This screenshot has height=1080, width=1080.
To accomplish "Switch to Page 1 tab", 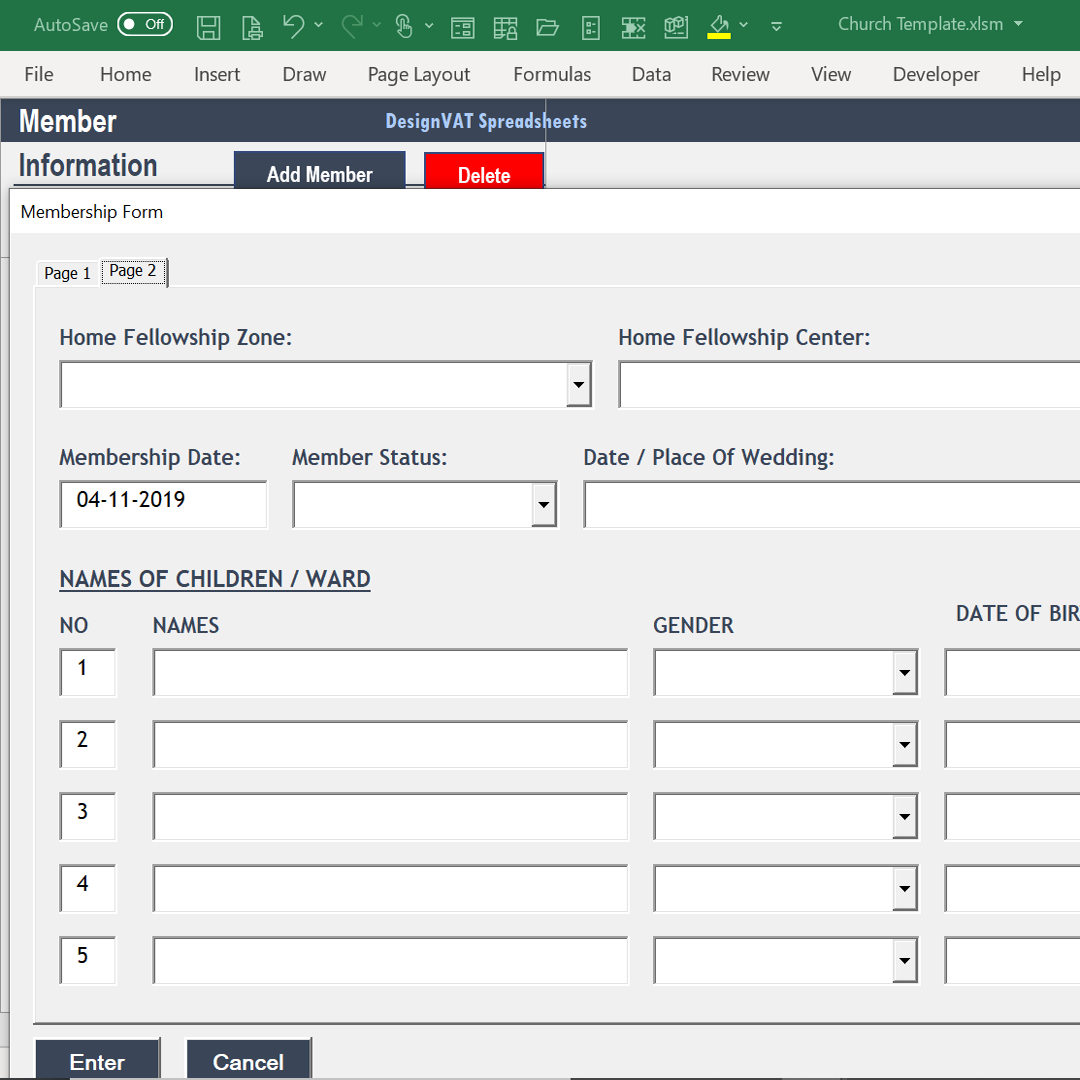I will point(66,272).
